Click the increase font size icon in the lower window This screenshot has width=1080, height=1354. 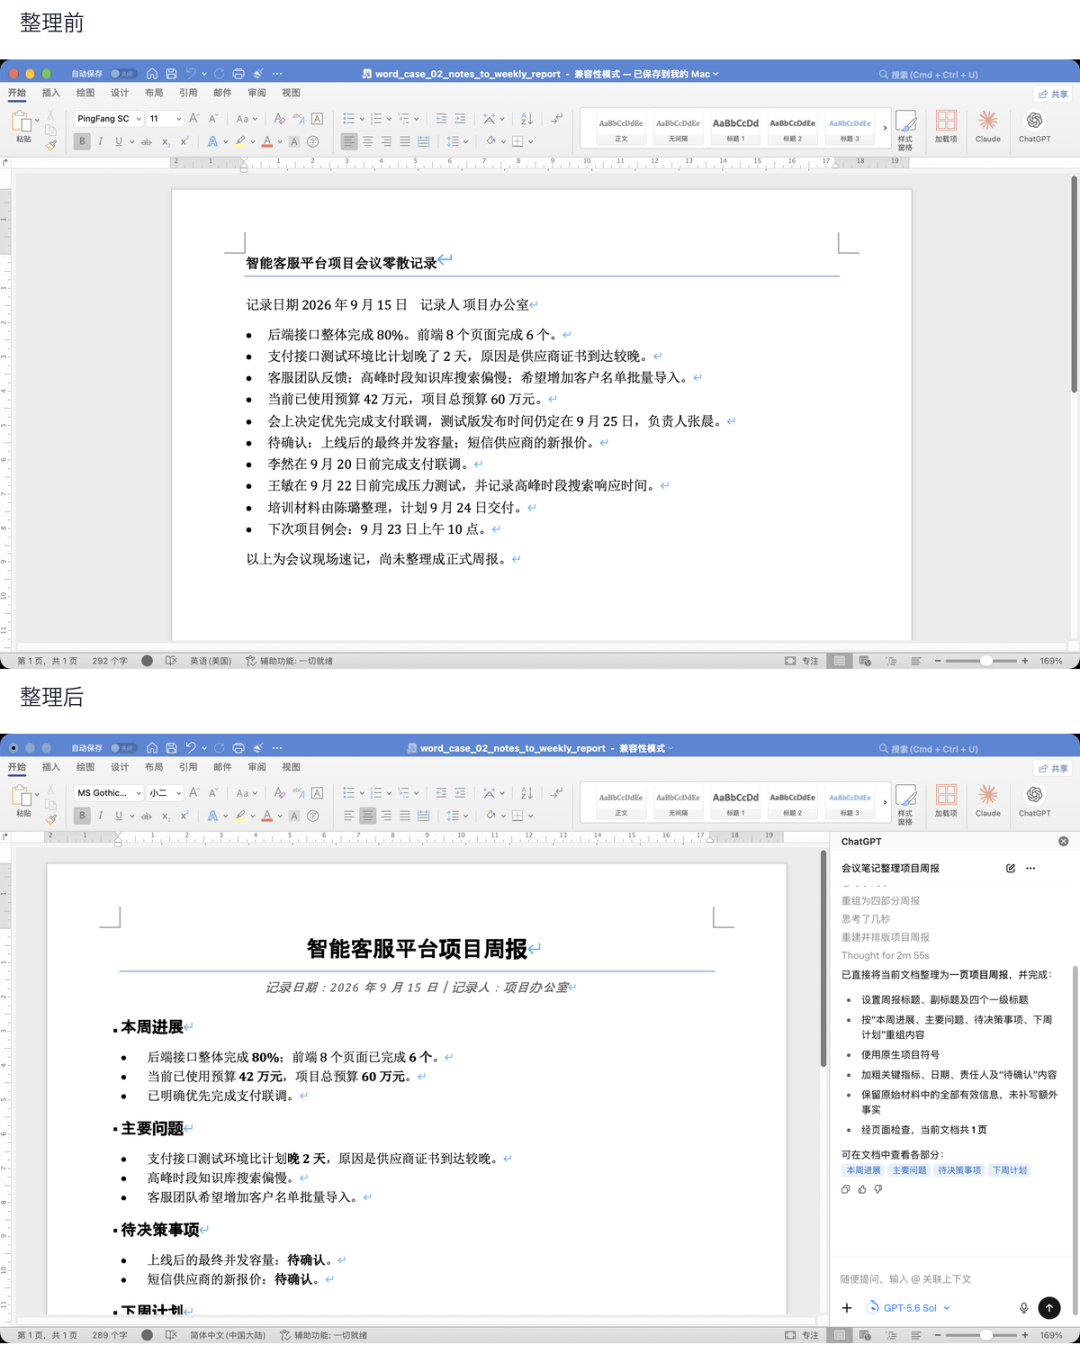point(194,792)
